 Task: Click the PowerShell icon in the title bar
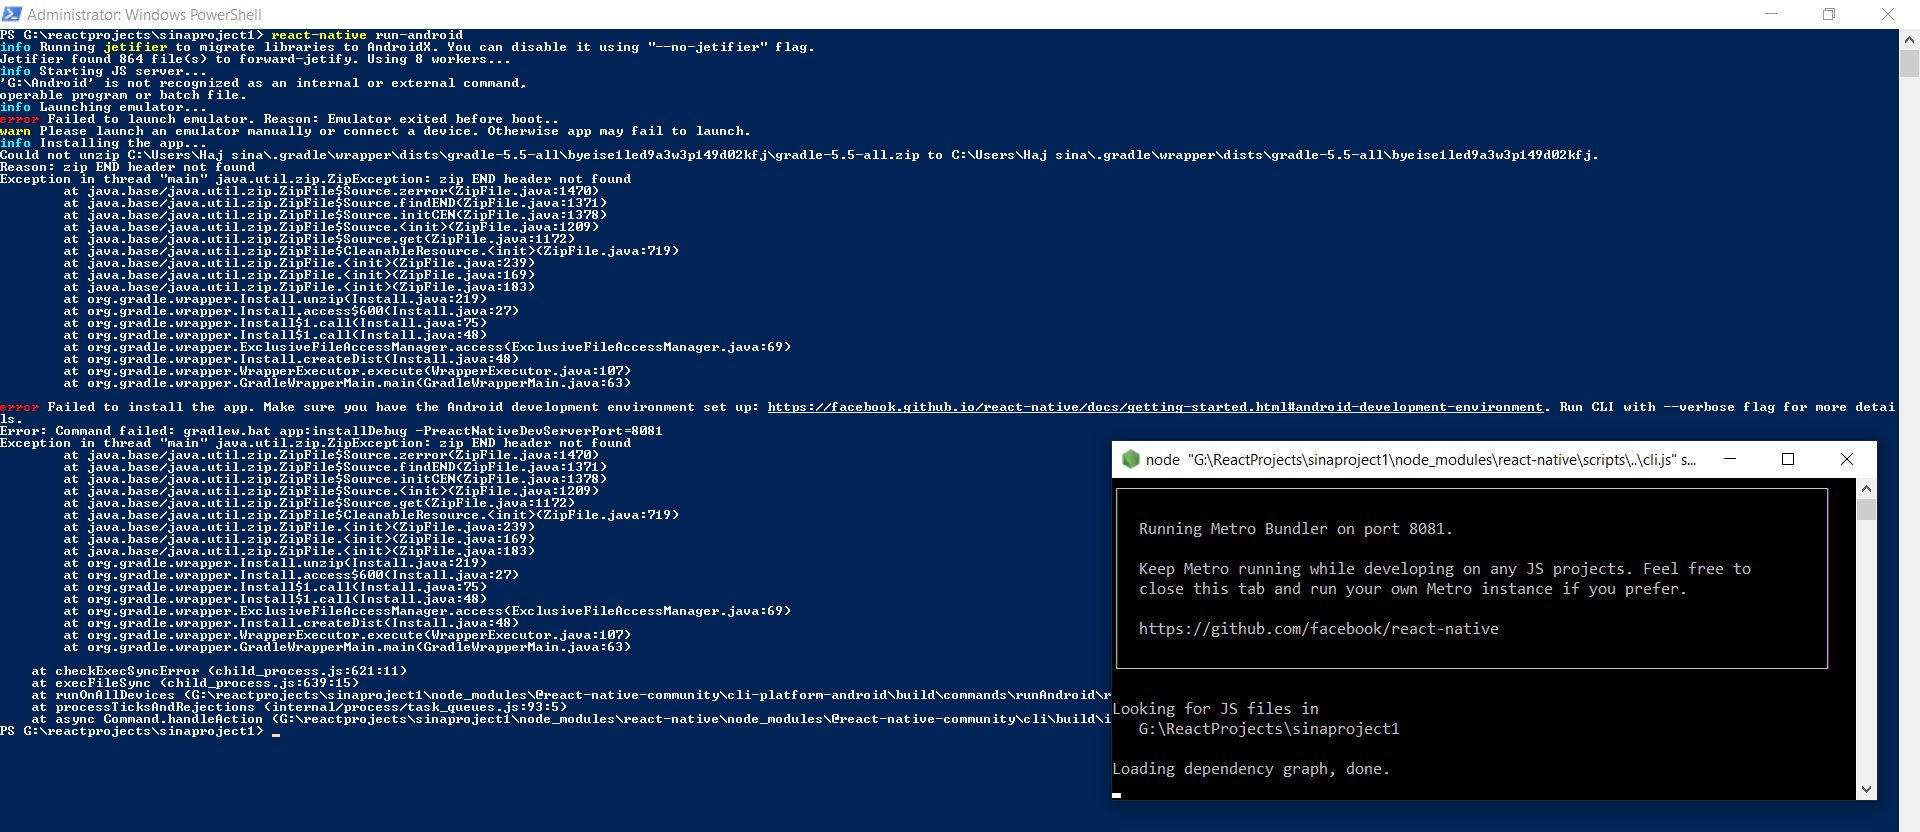tap(12, 14)
